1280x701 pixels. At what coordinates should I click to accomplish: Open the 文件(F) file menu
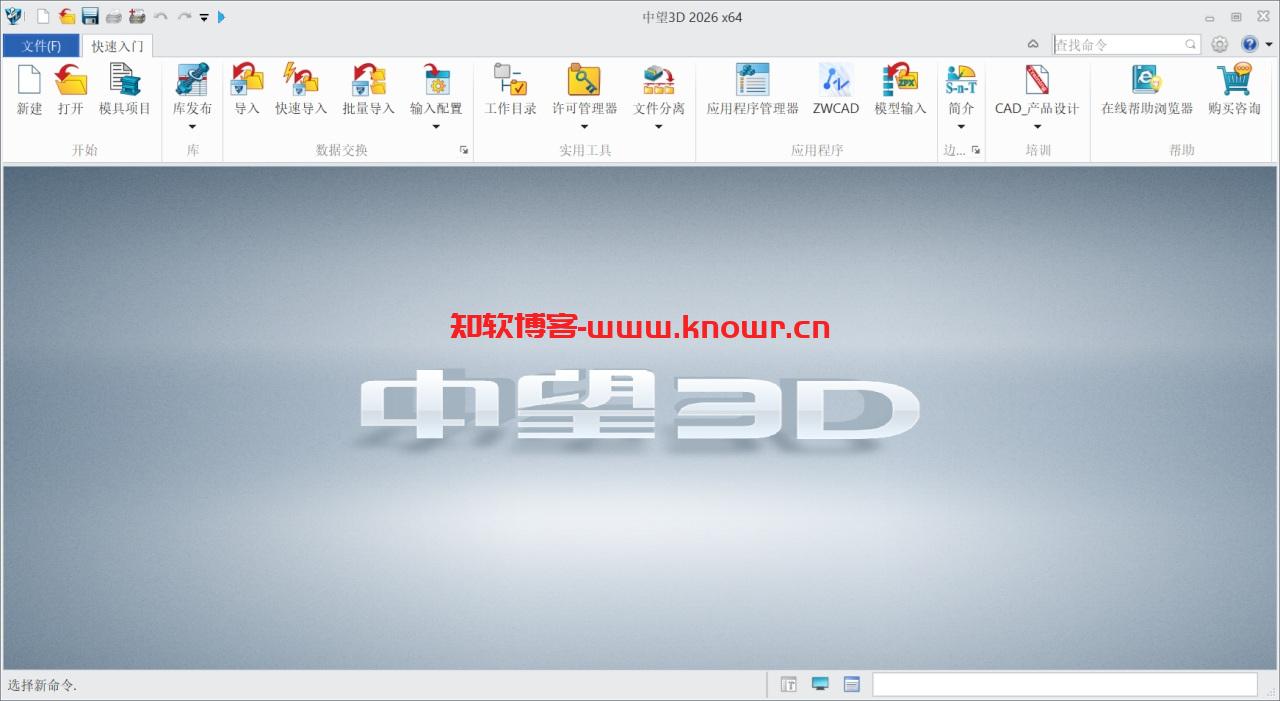coord(41,46)
